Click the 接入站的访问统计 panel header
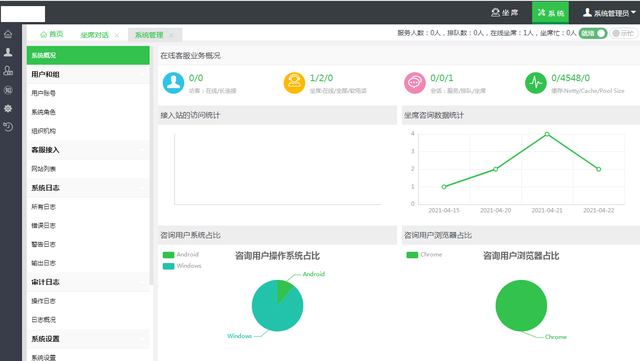The width and height of the screenshot is (640, 361). click(x=278, y=115)
